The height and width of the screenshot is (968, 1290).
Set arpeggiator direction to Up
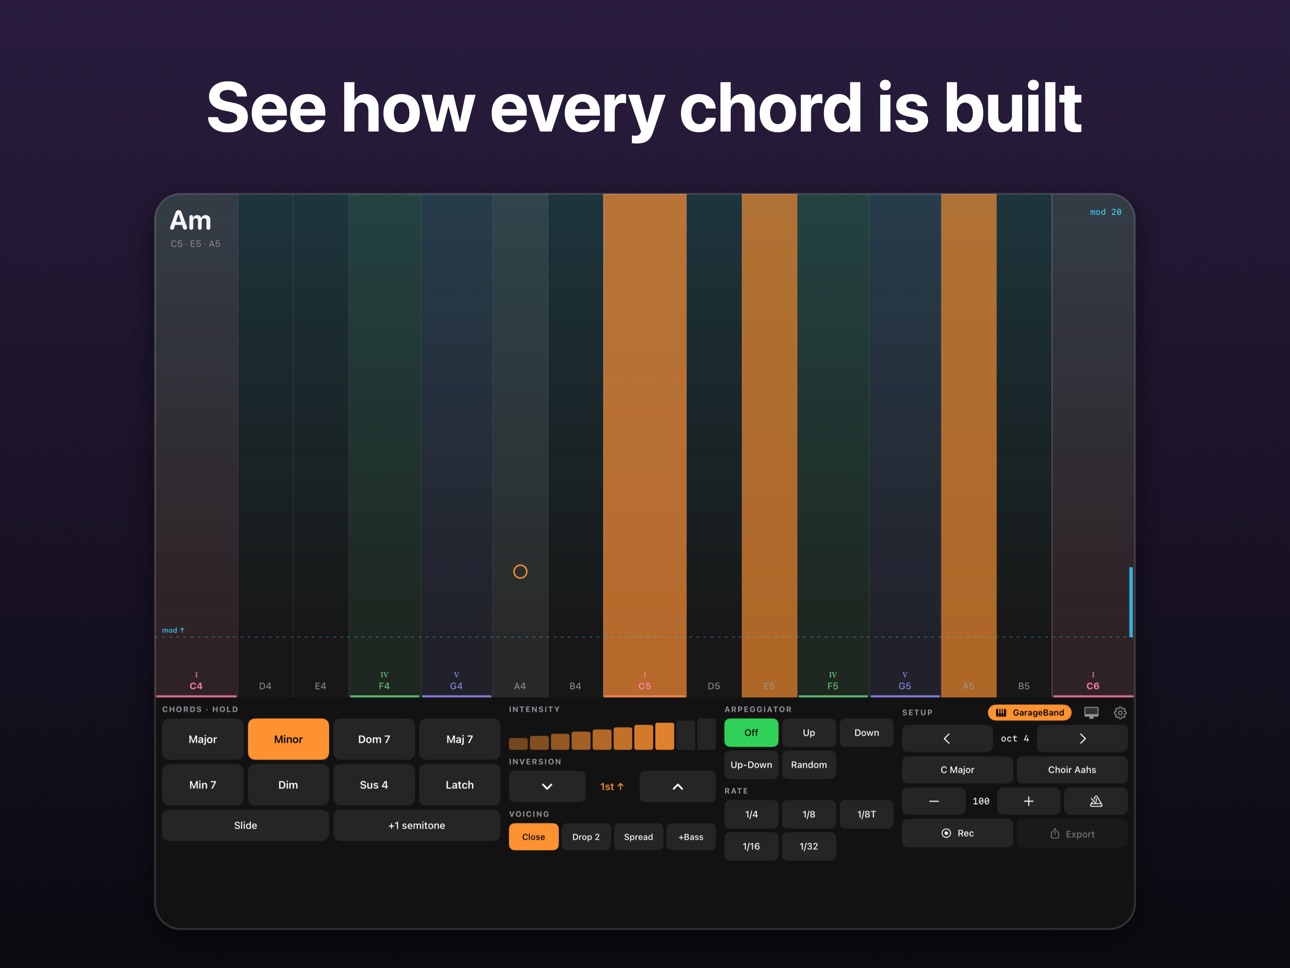coord(809,733)
